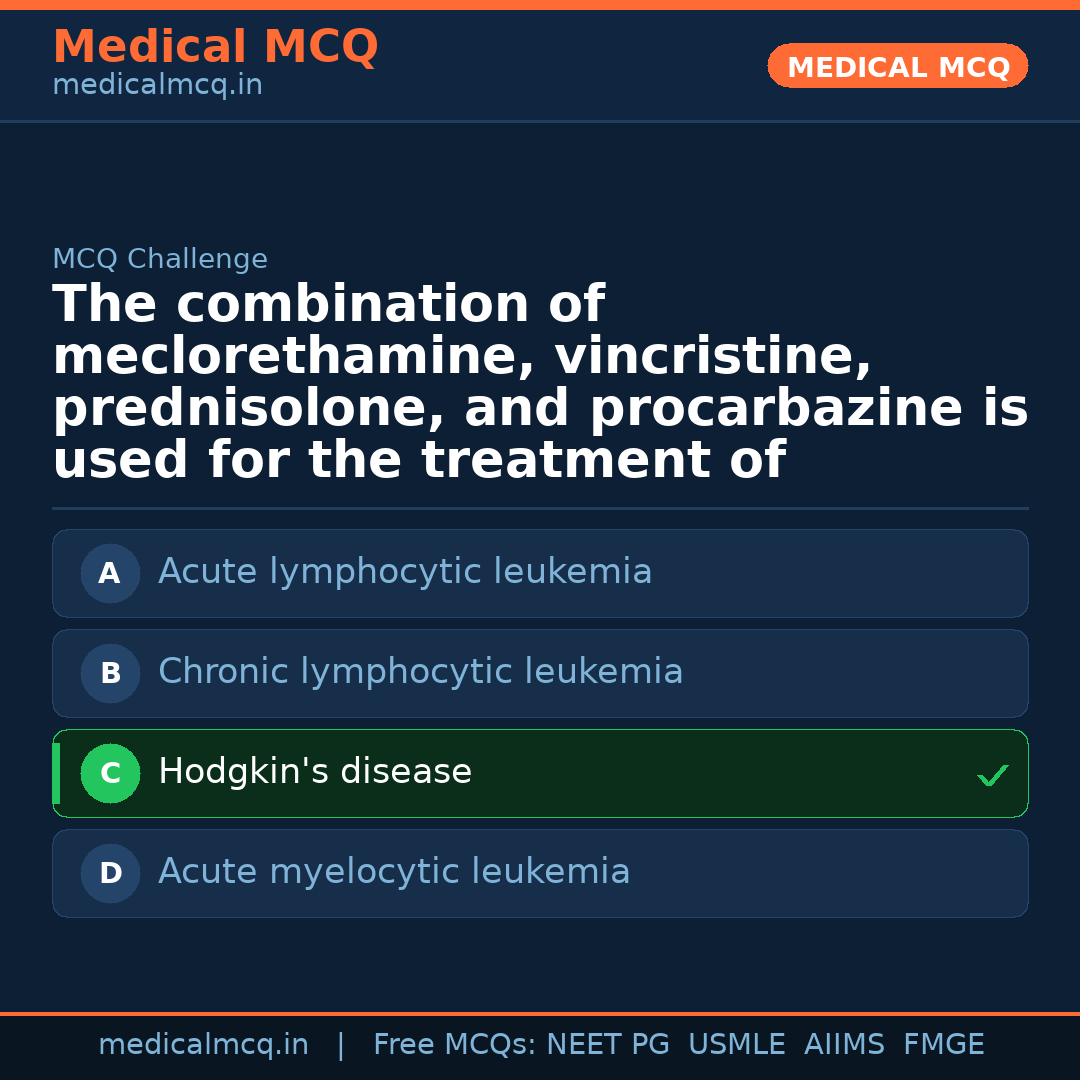The height and width of the screenshot is (1080, 1080).
Task: Click the FMGE footer text
Action: [x=944, y=1045]
